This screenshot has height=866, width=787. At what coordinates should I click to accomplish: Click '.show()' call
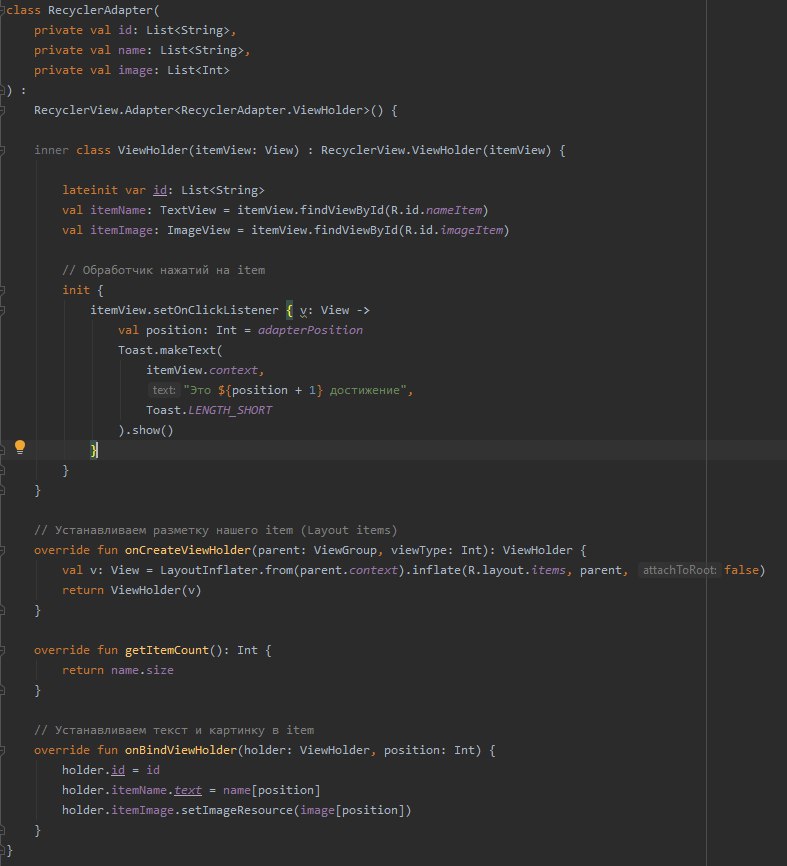click(149, 430)
